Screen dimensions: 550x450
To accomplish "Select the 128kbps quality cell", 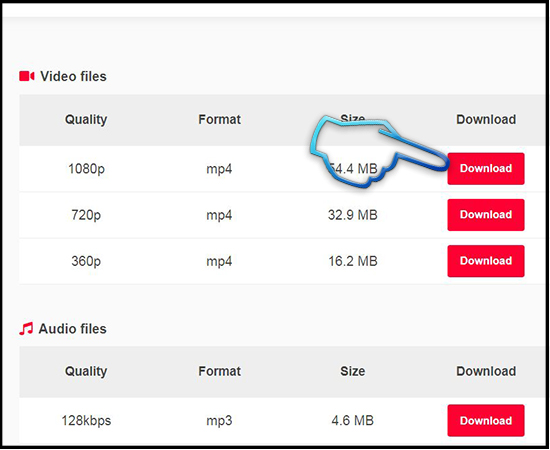I will tap(86, 421).
